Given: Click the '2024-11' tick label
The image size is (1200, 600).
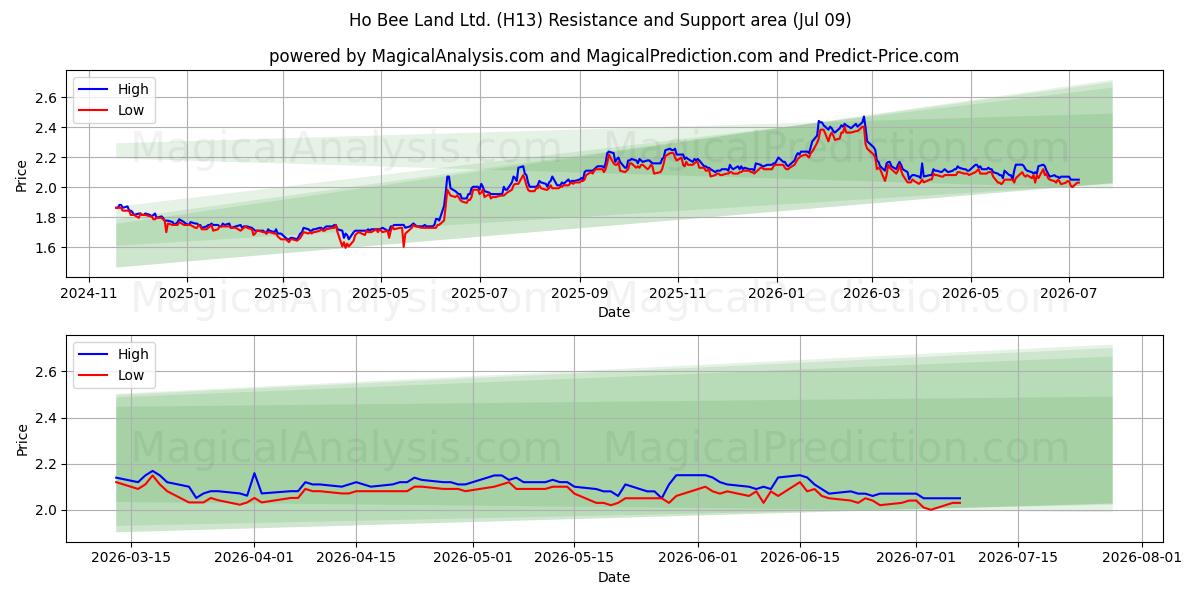Looking at the screenshot, I should point(89,293).
